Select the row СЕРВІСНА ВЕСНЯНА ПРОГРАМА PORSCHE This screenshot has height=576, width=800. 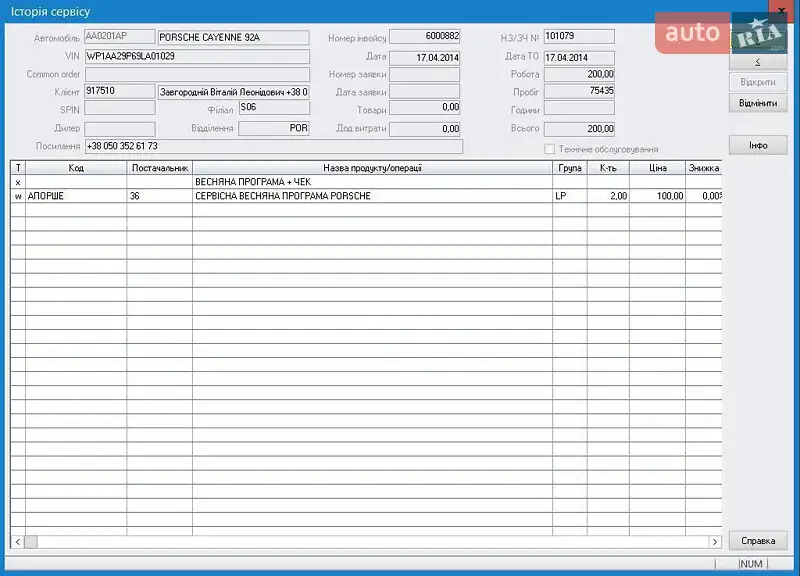pyautogui.click(x=372, y=196)
